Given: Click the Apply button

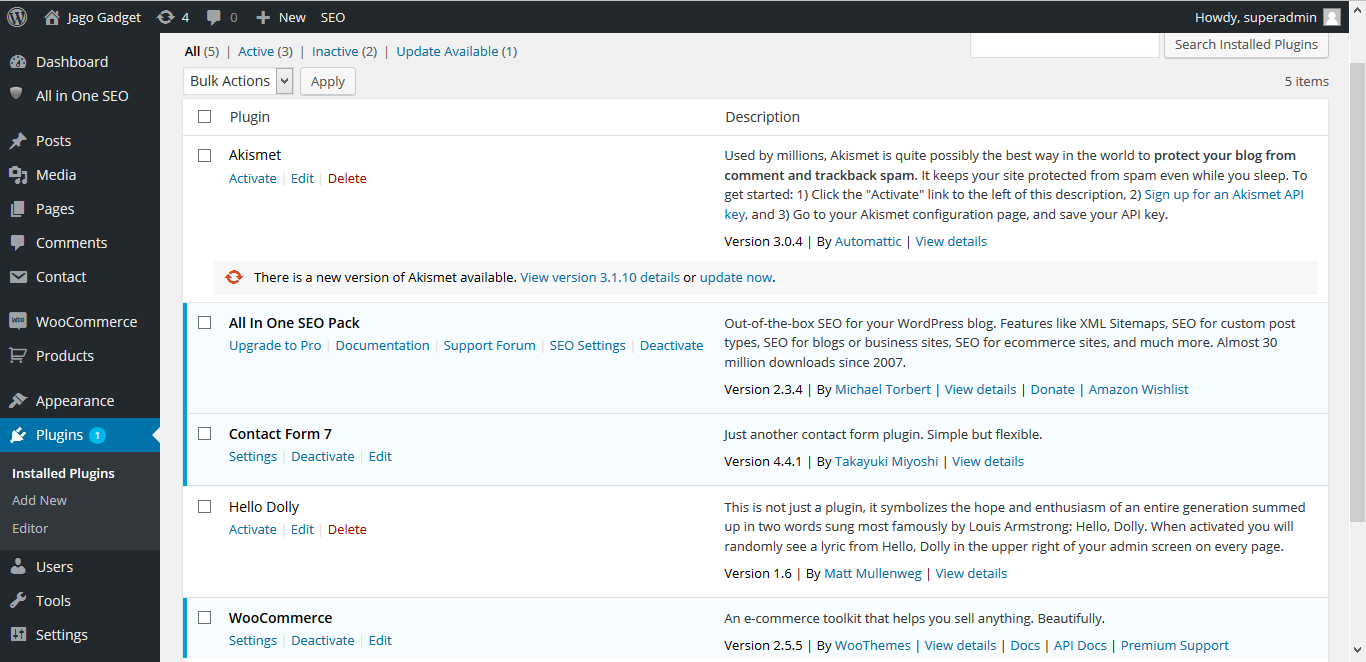Looking at the screenshot, I should click(328, 81).
